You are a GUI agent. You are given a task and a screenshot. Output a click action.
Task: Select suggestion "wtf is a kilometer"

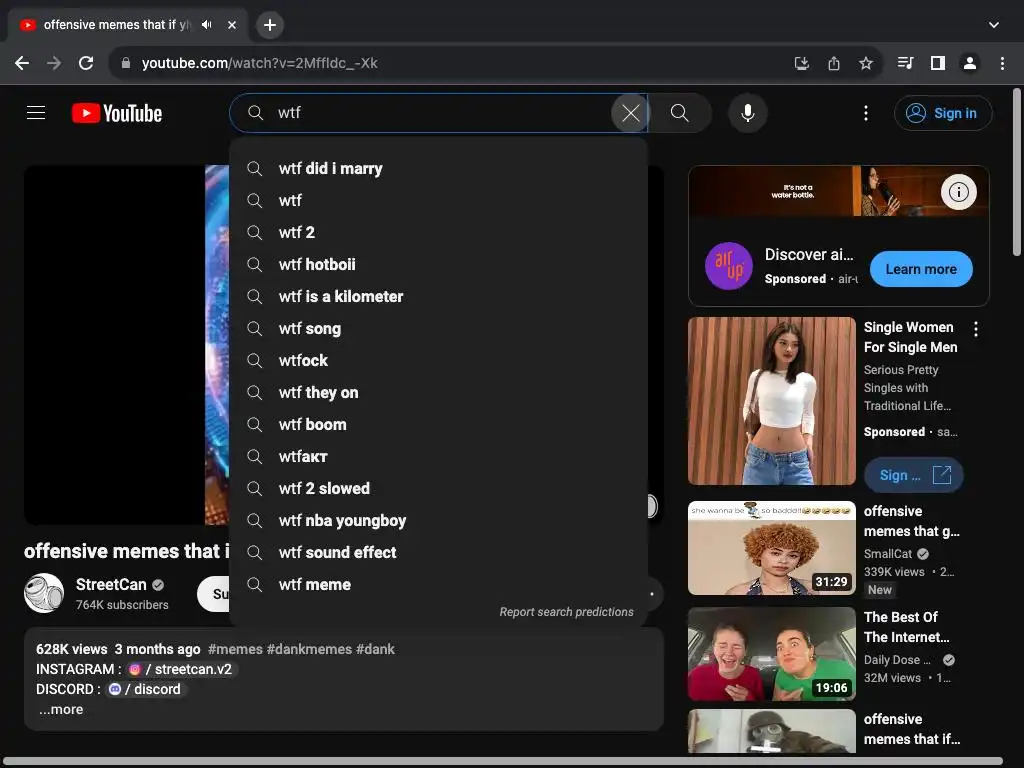coord(438,296)
